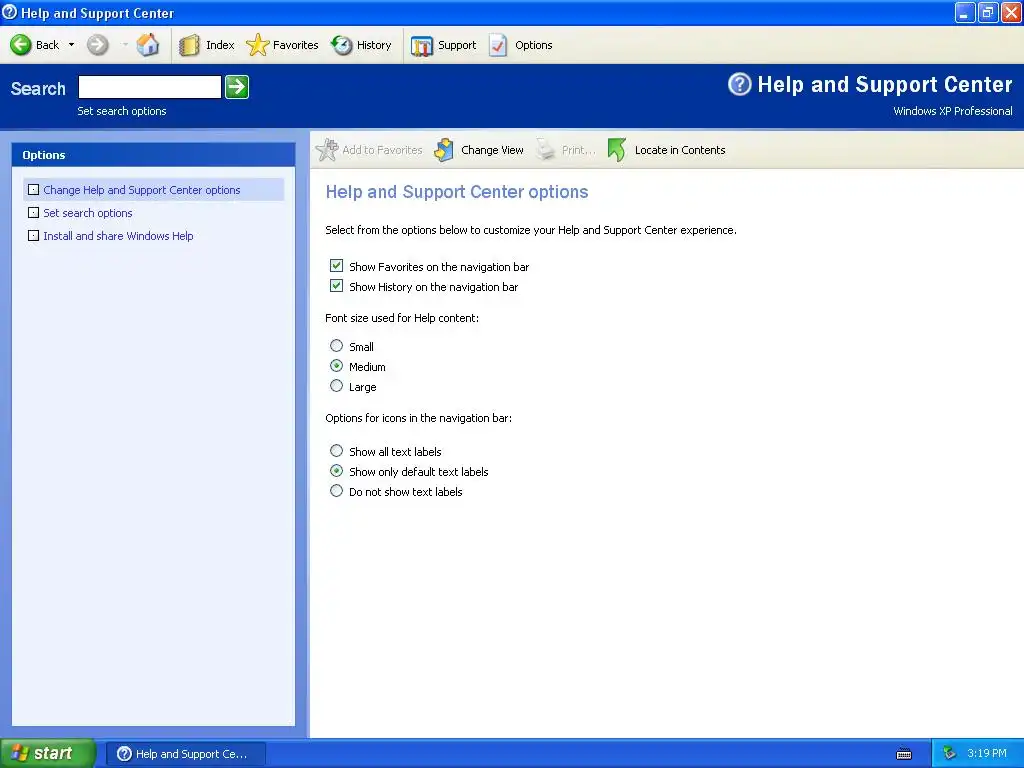Choose Show only default text labels

[336, 471]
